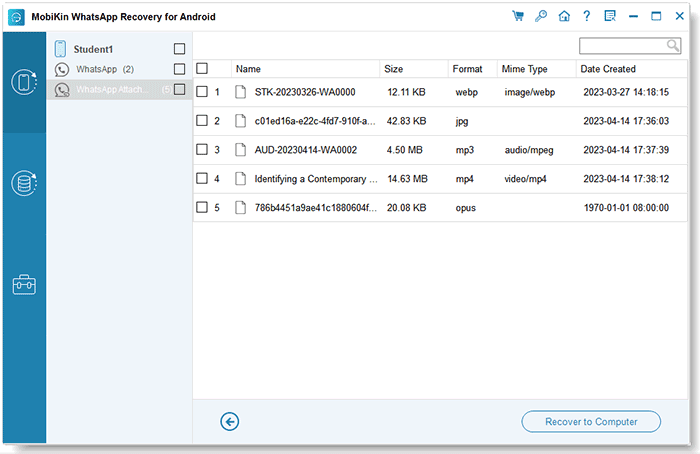Click the 42.83 KB size cell

(x=406, y=121)
